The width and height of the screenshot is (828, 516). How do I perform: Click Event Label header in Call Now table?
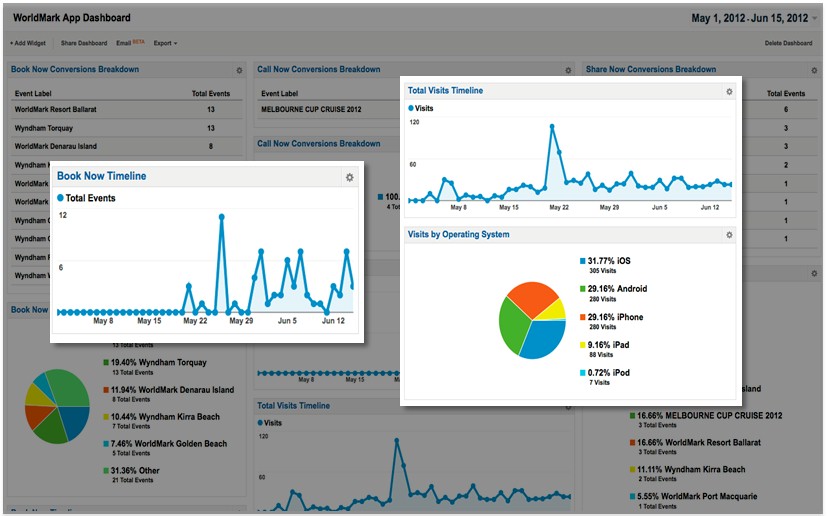279,93
